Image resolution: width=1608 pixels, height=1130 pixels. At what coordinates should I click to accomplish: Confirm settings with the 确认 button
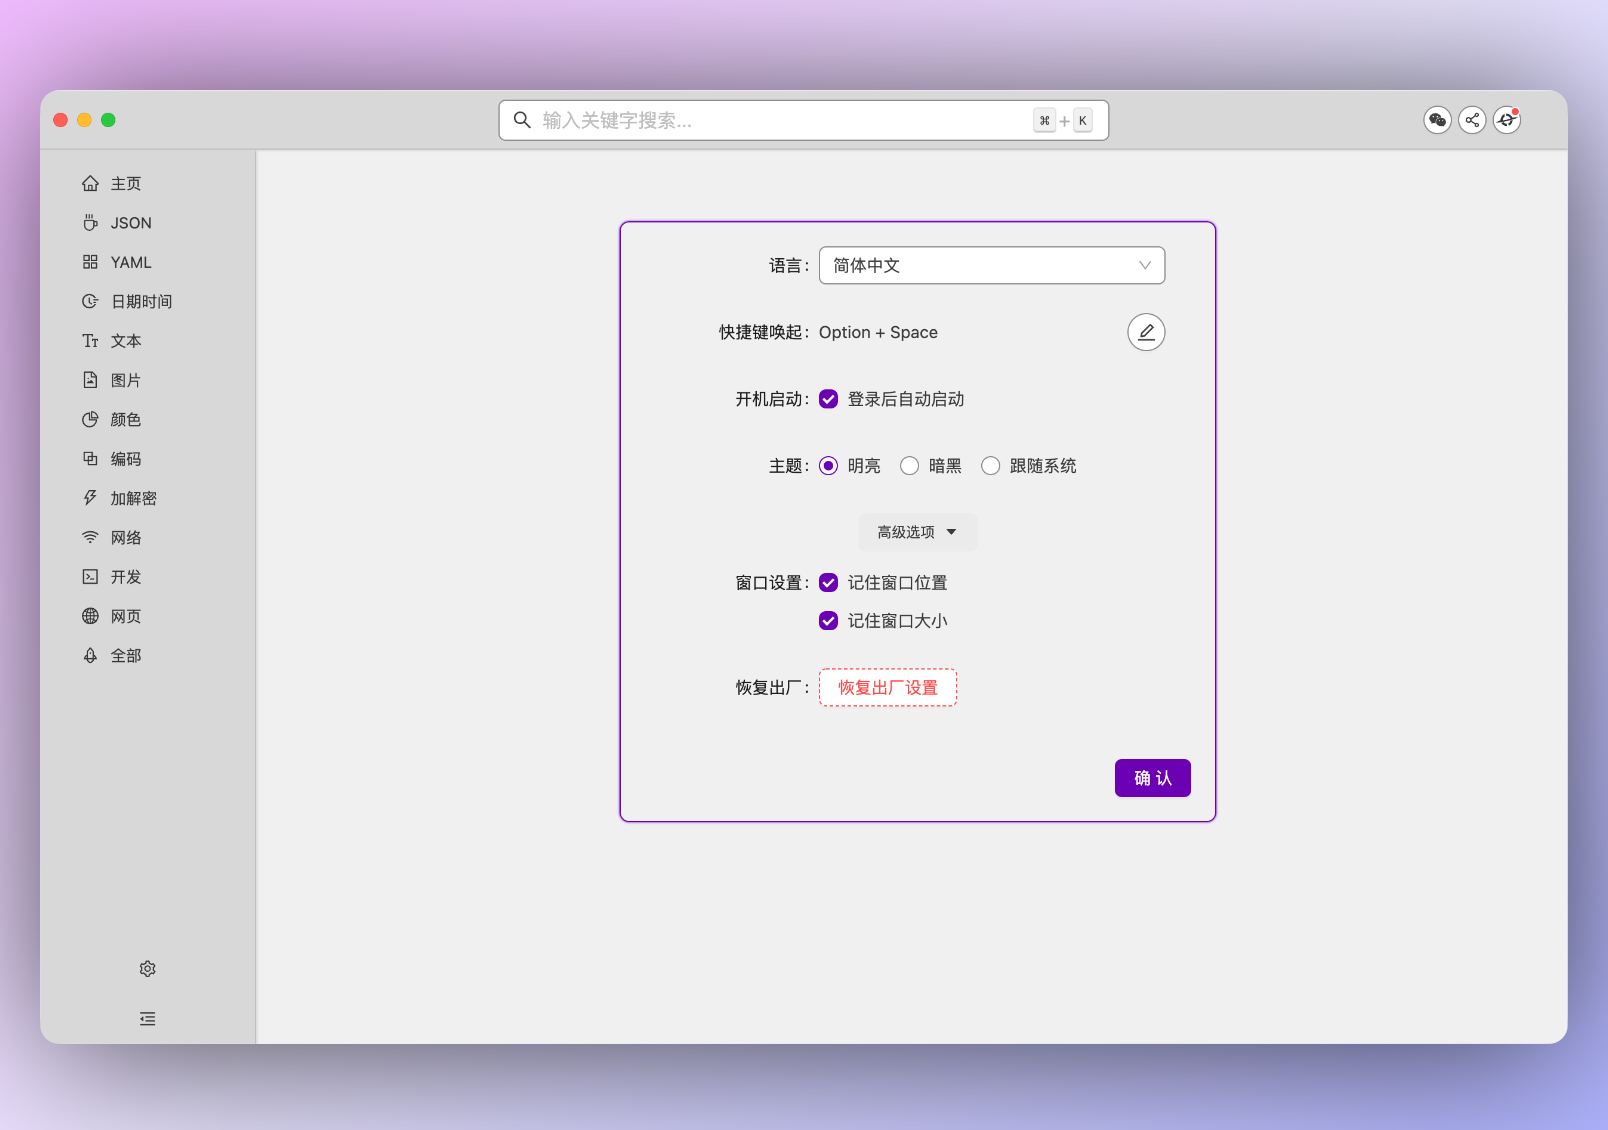[x=1152, y=777]
